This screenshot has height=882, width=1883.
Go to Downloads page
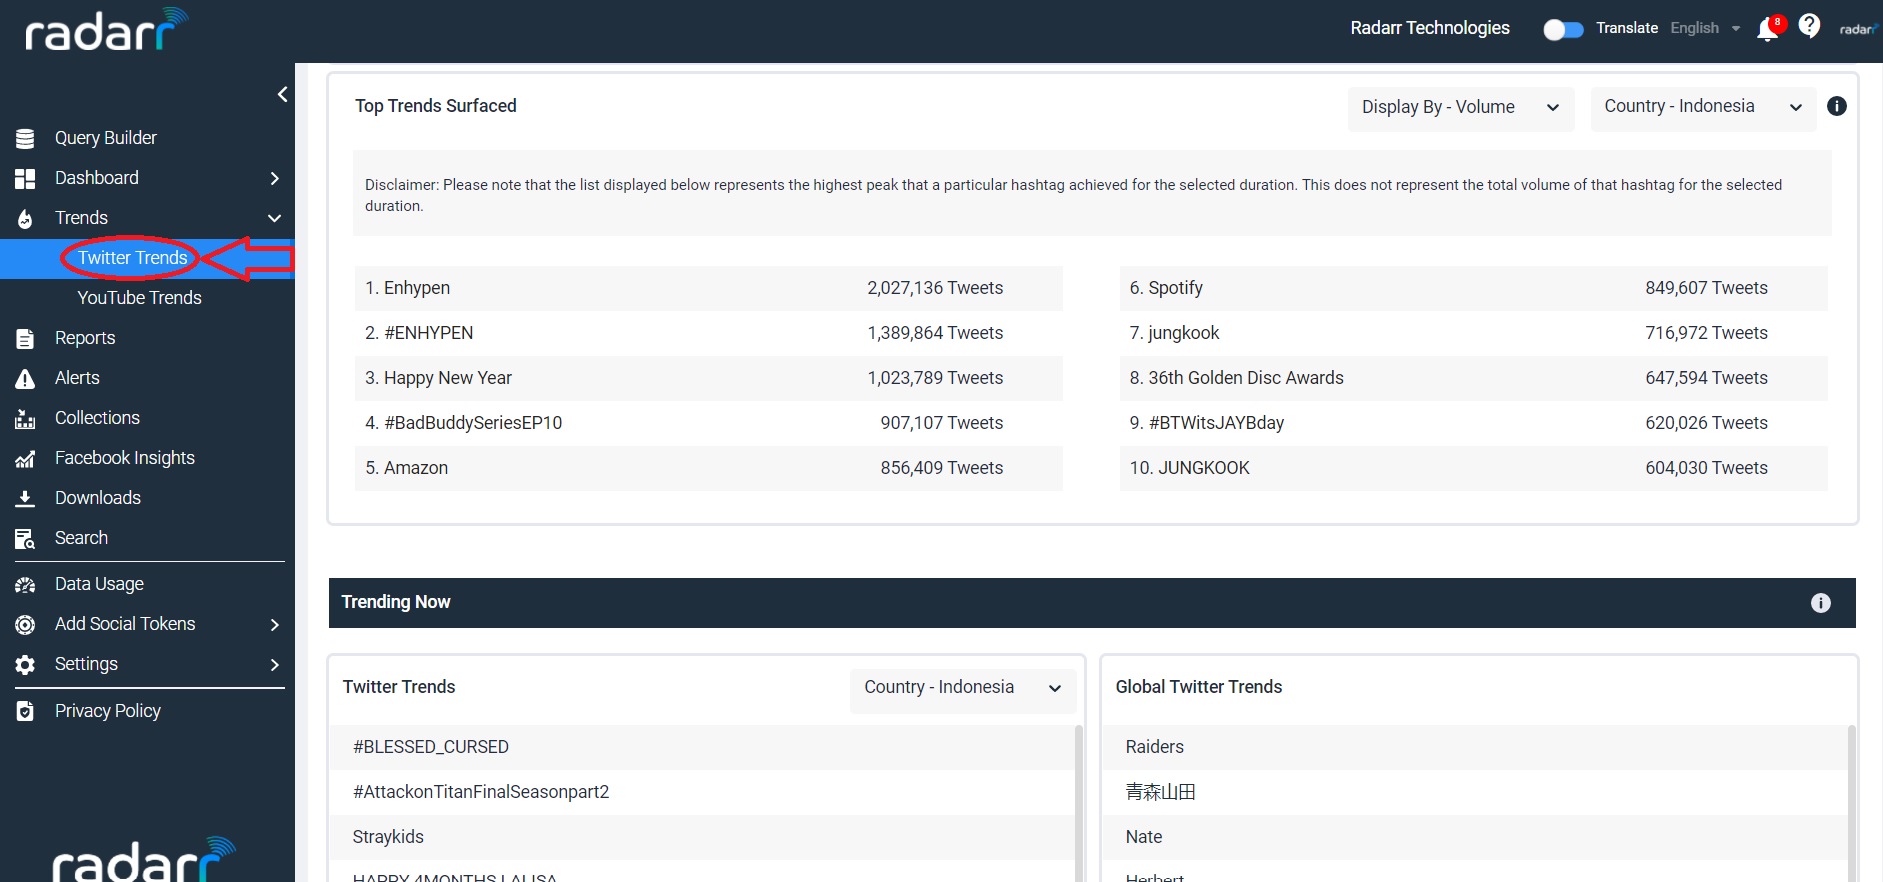pyautogui.click(x=98, y=498)
